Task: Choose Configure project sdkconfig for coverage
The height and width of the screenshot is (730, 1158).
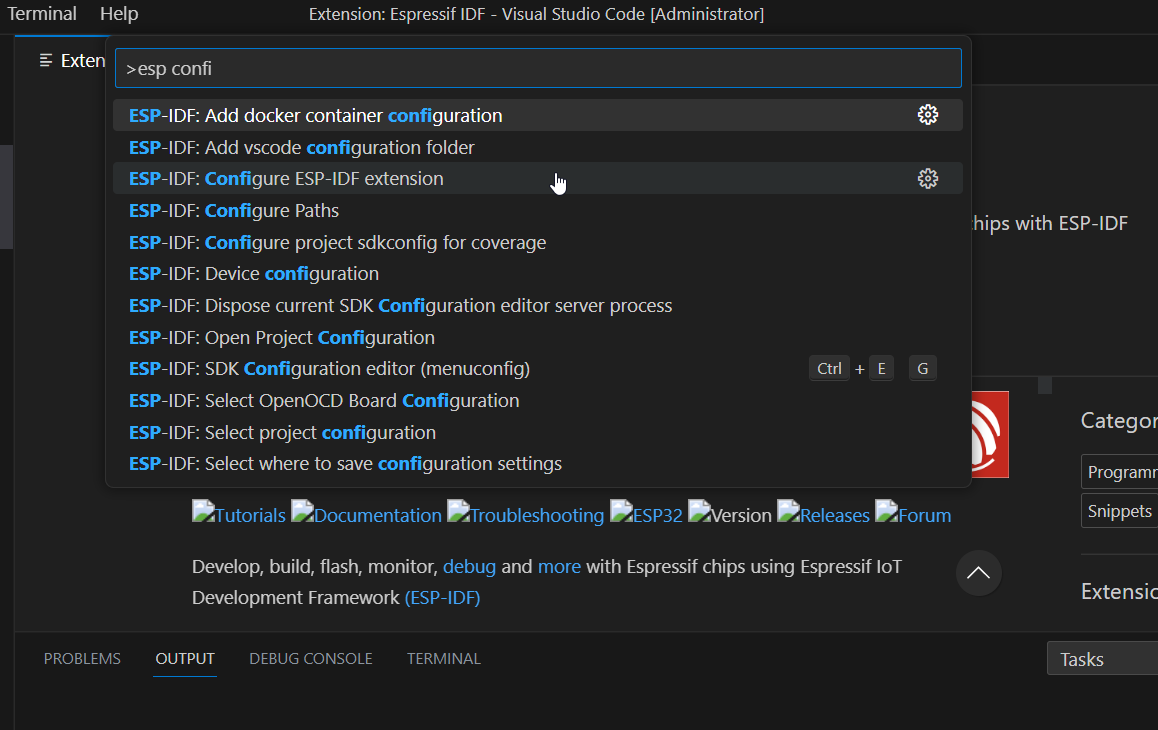Action: point(538,242)
